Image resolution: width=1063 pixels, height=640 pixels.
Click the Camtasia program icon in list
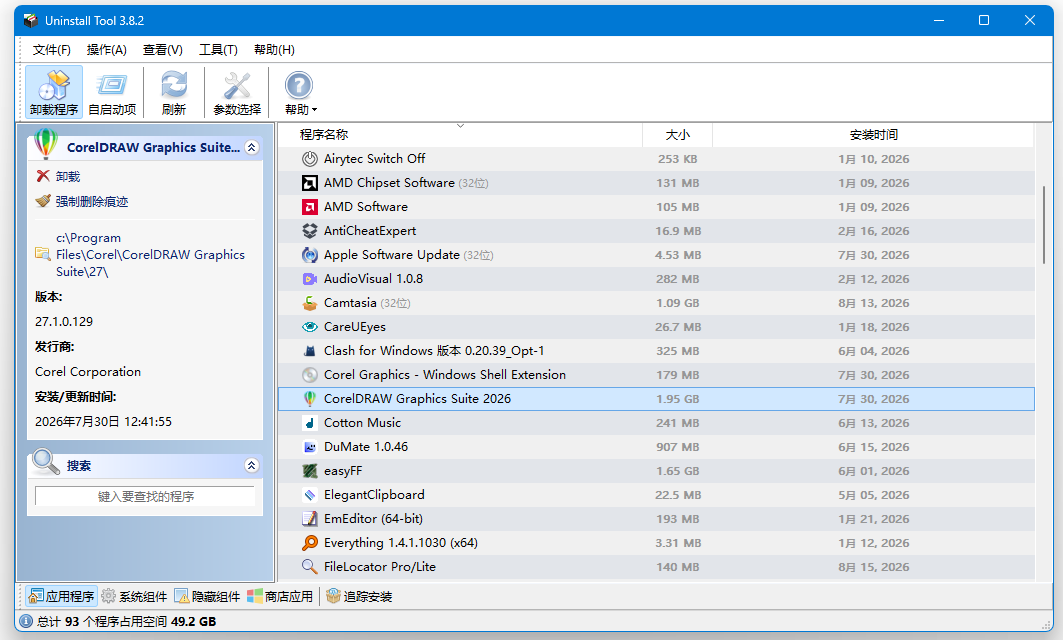[x=310, y=302]
